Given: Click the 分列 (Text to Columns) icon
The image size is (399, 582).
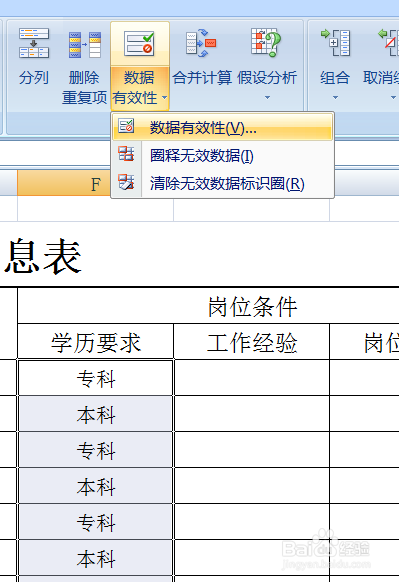Looking at the screenshot, I should [34, 43].
